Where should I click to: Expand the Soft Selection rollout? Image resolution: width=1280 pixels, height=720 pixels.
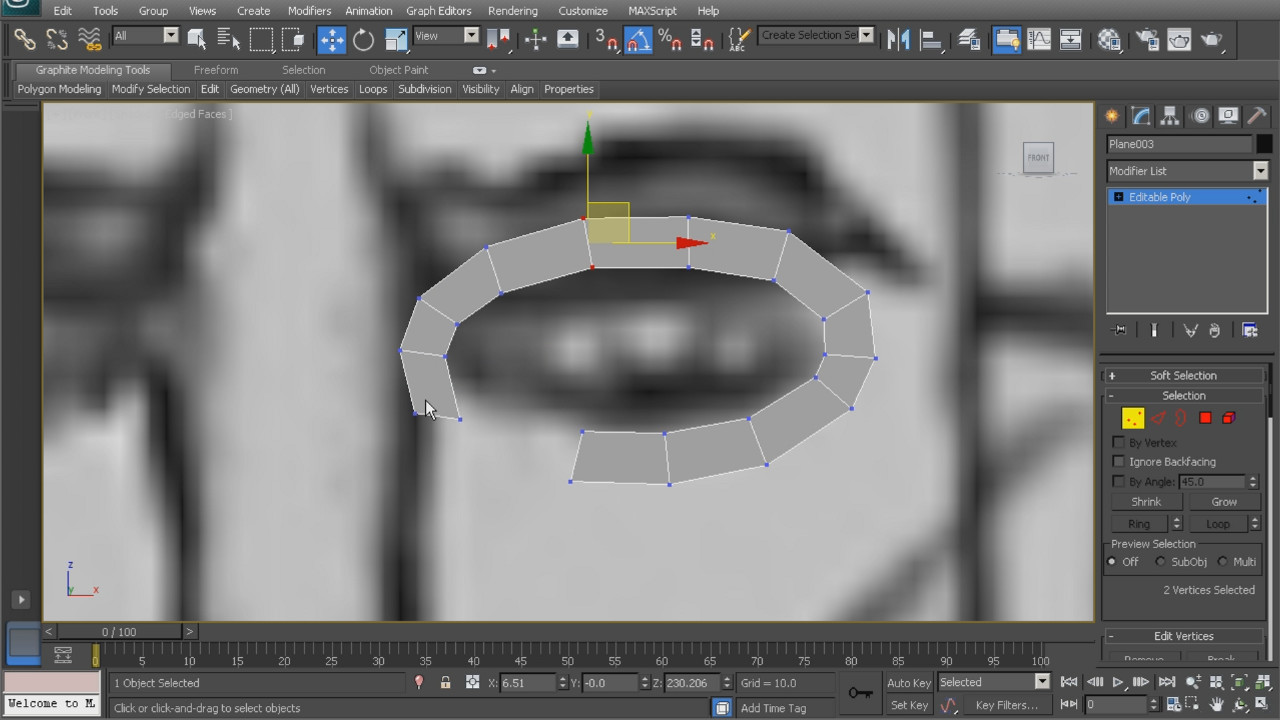tap(1183, 375)
